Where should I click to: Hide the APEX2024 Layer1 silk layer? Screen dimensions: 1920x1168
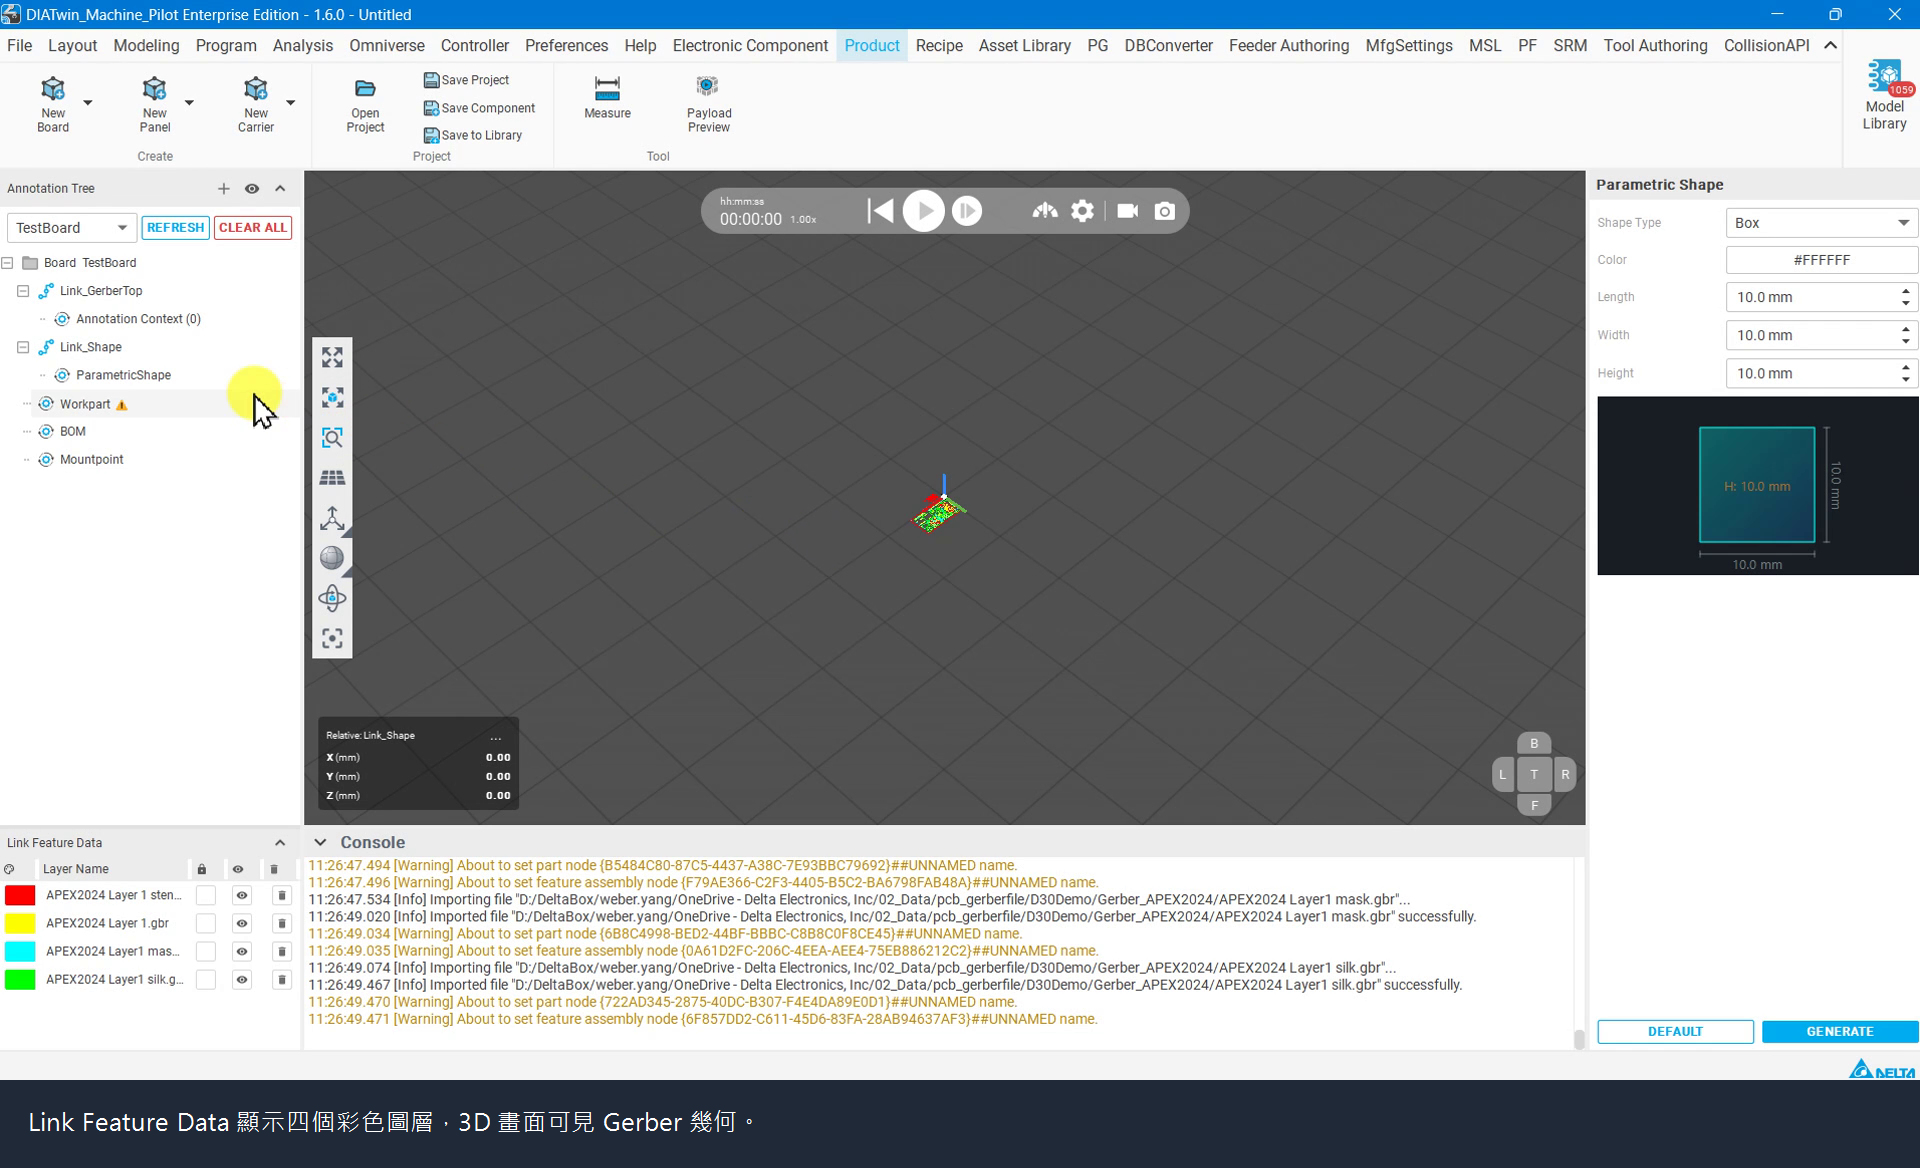(241, 979)
